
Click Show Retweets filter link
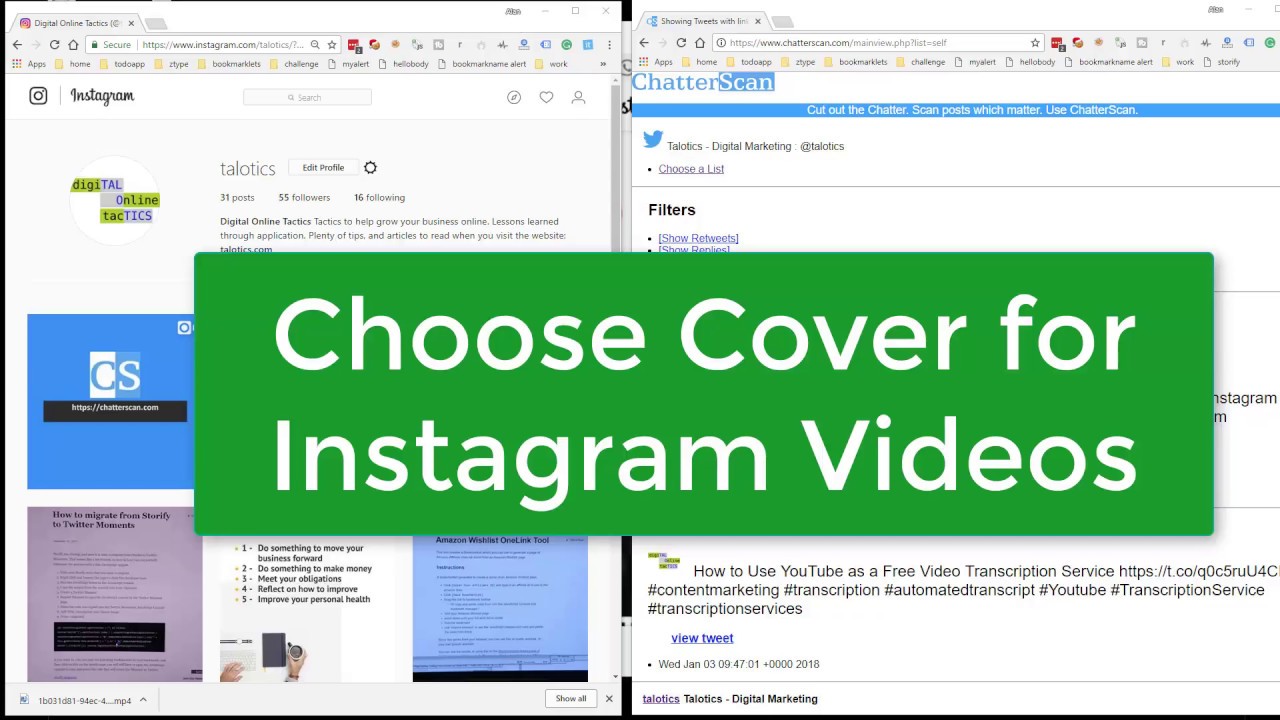tap(698, 238)
